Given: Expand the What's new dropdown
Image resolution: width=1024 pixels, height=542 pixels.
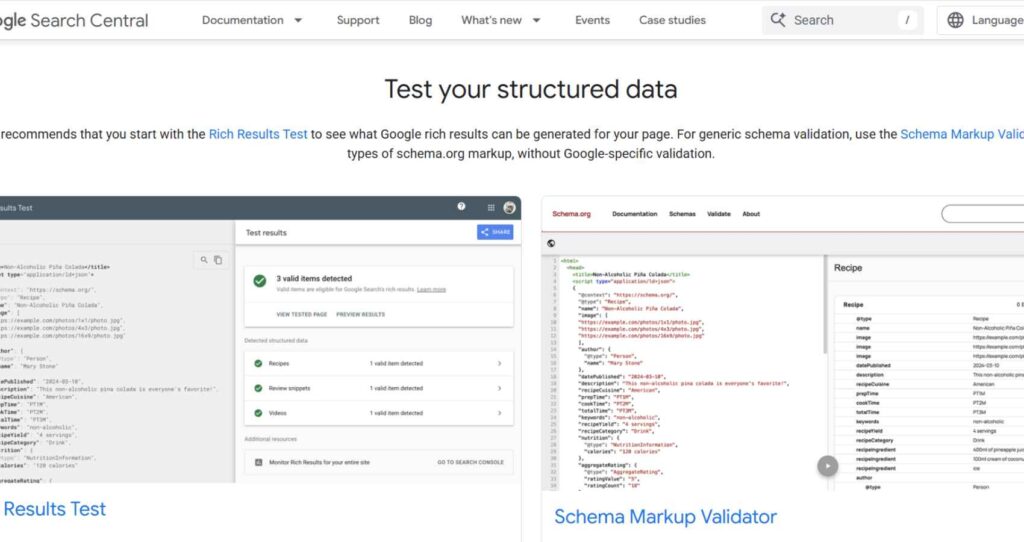Looking at the screenshot, I should [x=501, y=20].
